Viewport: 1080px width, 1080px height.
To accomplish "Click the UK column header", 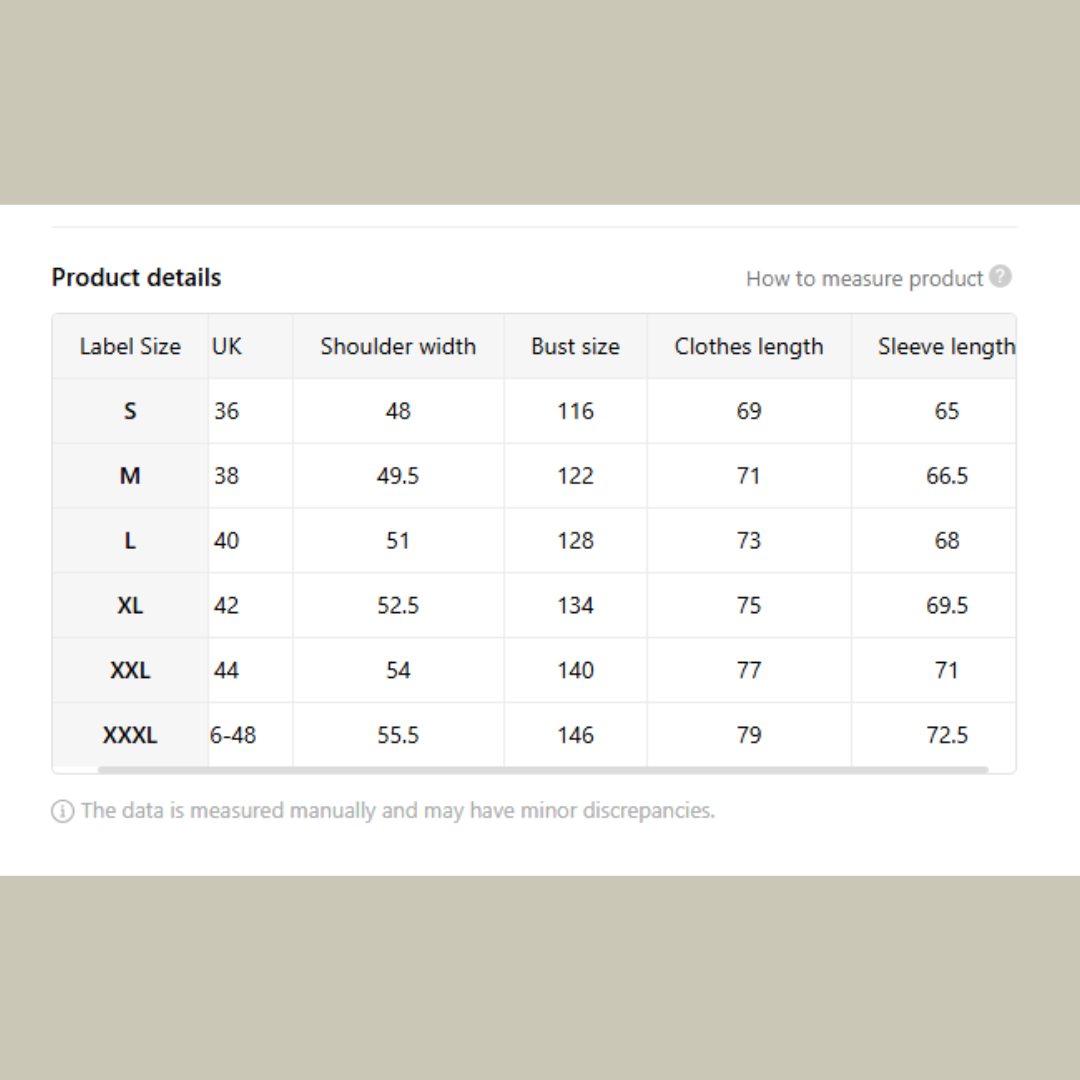I will point(228,347).
